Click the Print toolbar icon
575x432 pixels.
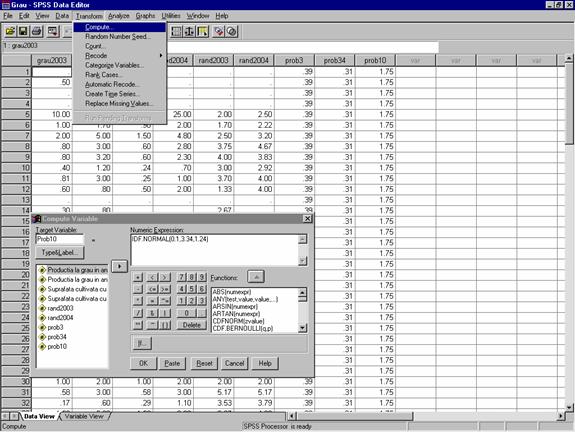[x=37, y=32]
